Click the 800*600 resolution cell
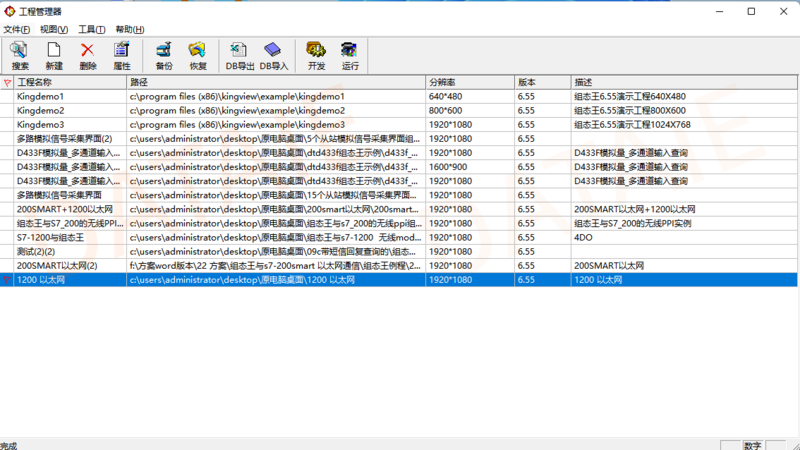The image size is (800, 450). point(445,111)
